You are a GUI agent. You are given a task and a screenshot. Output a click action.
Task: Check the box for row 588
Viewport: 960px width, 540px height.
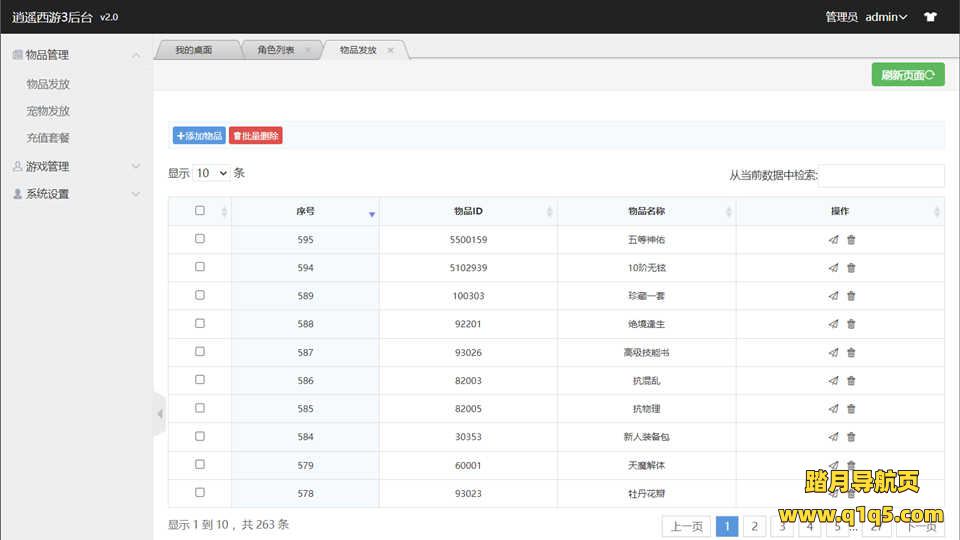pyautogui.click(x=200, y=323)
